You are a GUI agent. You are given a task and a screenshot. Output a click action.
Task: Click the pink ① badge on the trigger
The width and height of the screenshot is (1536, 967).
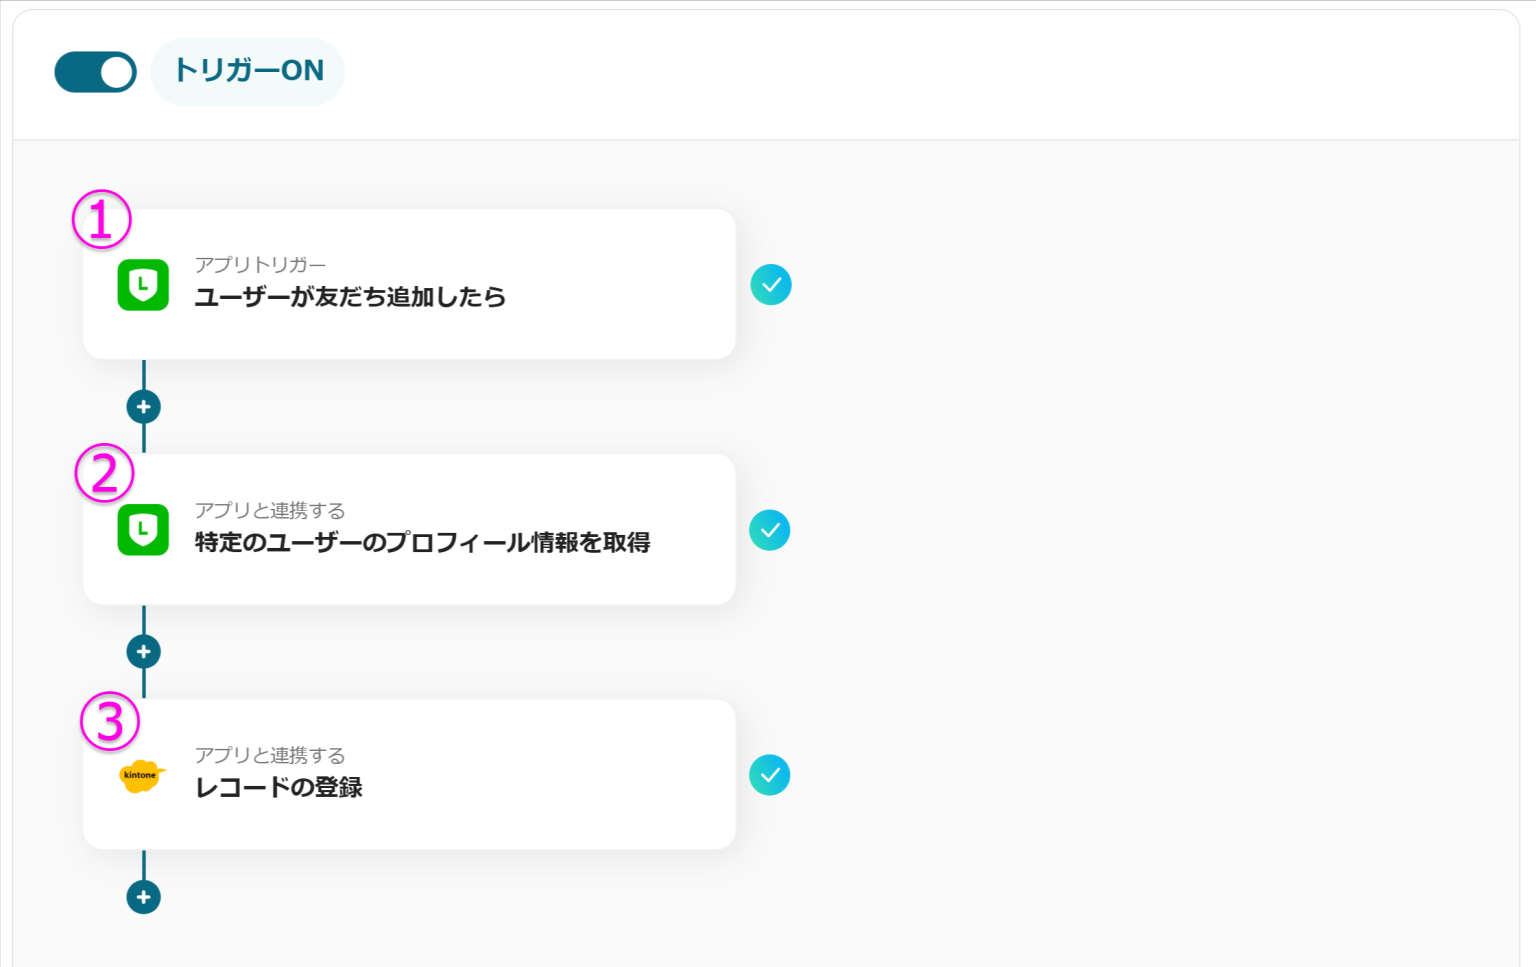pyautogui.click(x=102, y=220)
